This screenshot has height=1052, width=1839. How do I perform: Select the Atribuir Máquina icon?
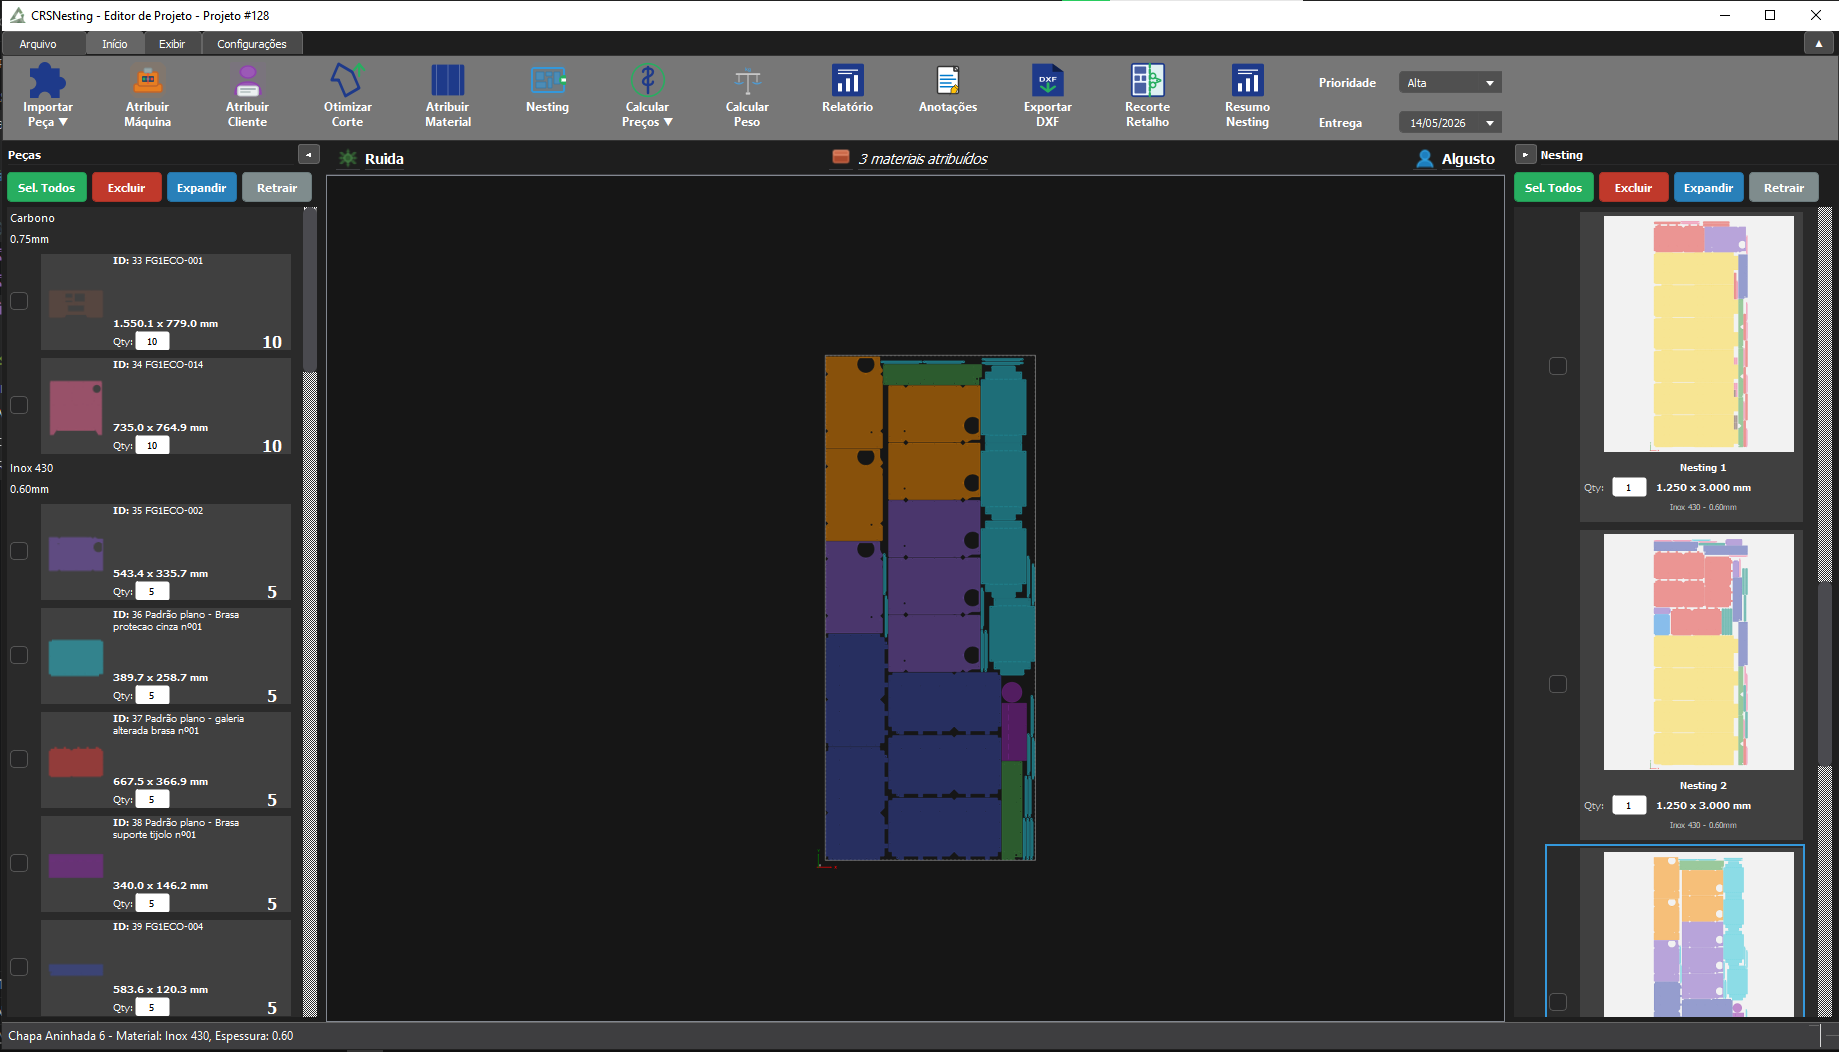(147, 96)
